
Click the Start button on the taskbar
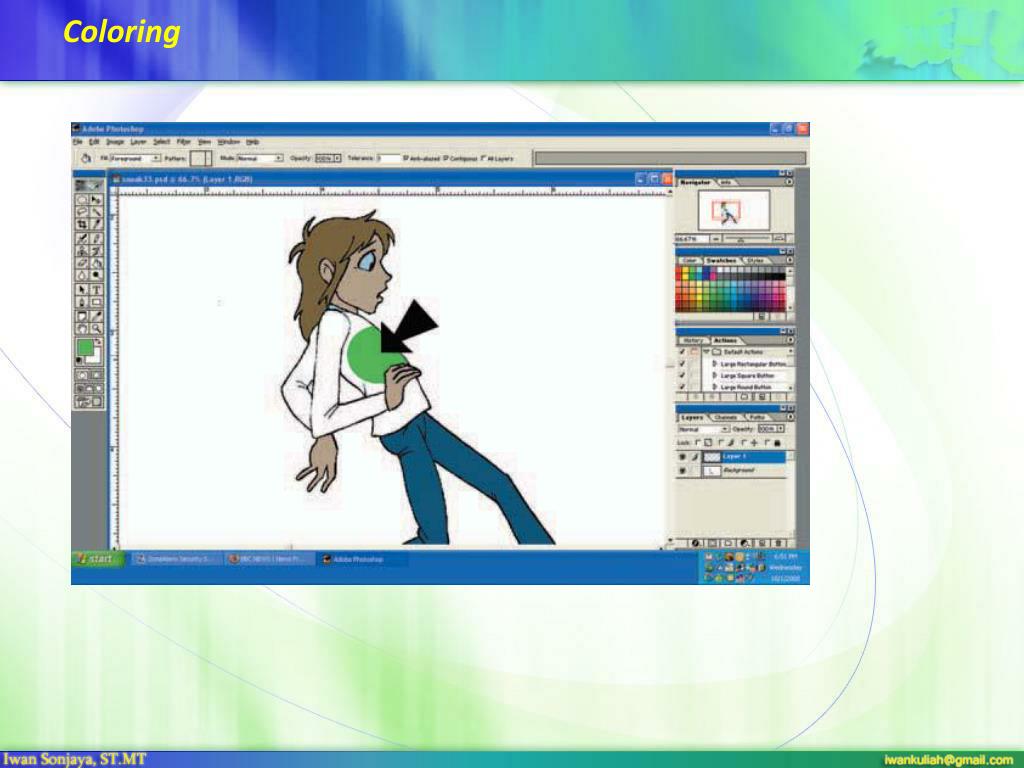pyautogui.click(x=95, y=559)
